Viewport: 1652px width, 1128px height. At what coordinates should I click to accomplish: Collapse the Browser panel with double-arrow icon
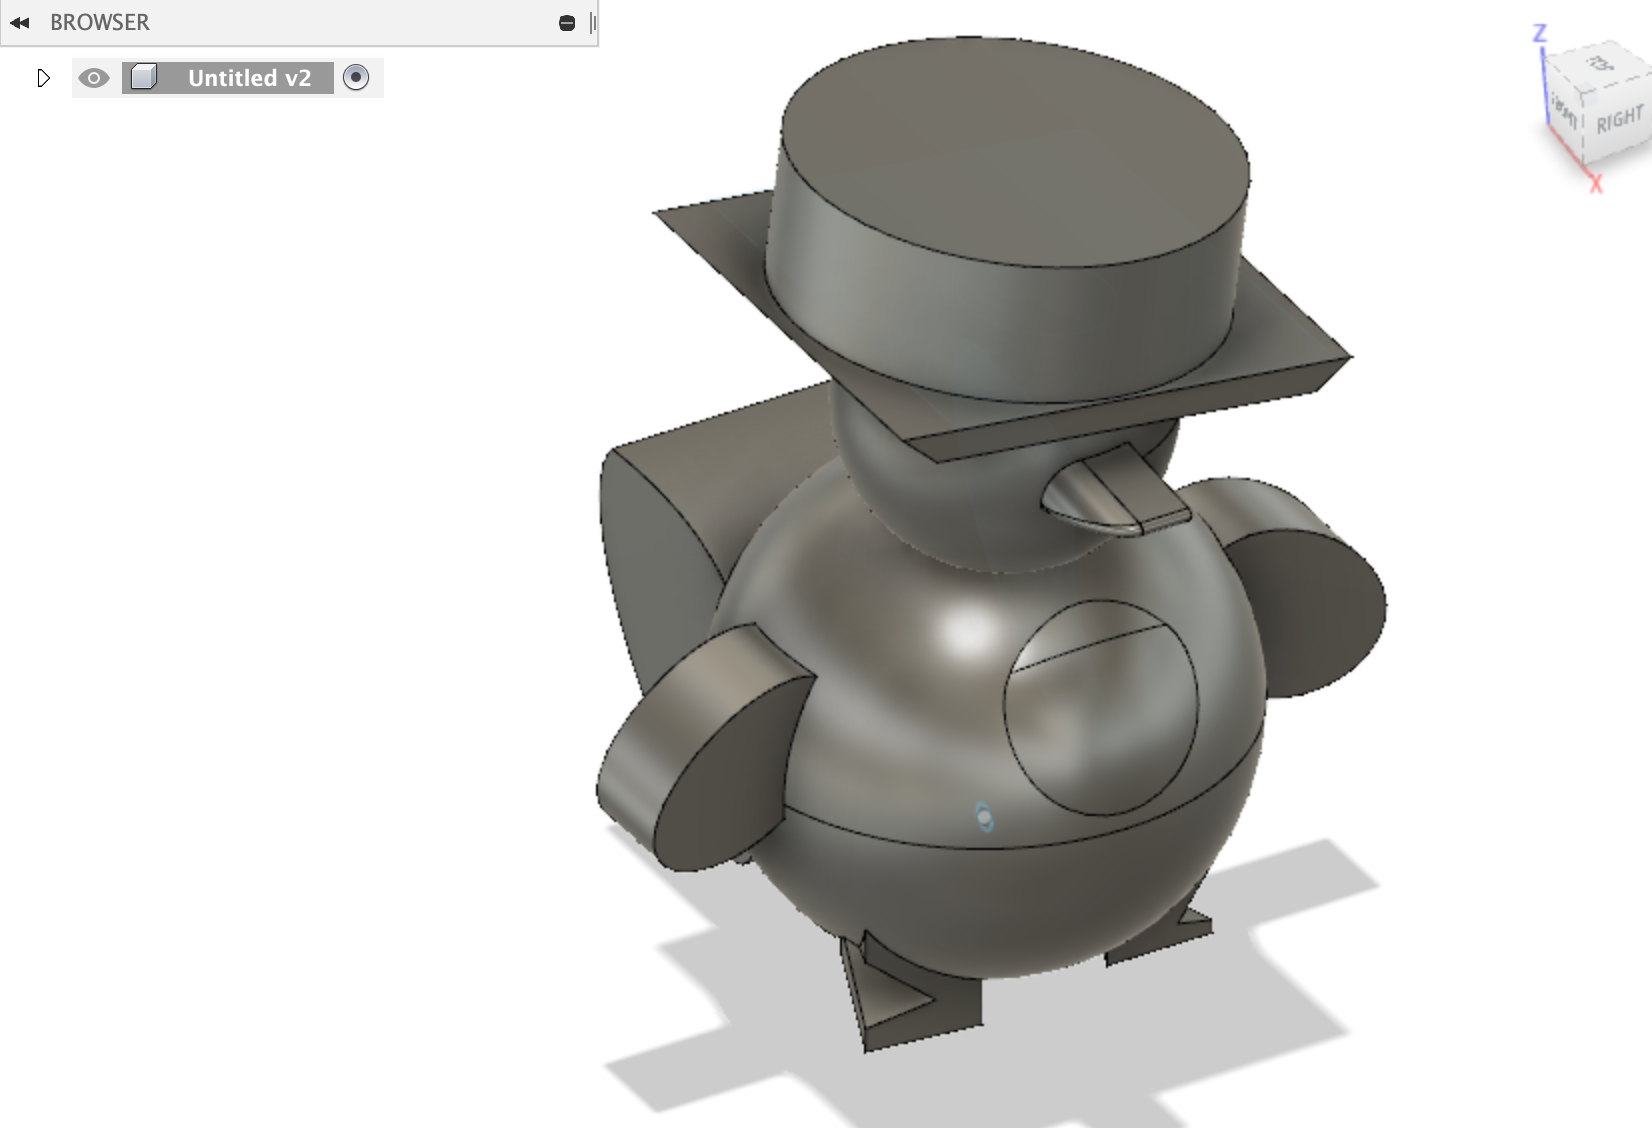20,22
